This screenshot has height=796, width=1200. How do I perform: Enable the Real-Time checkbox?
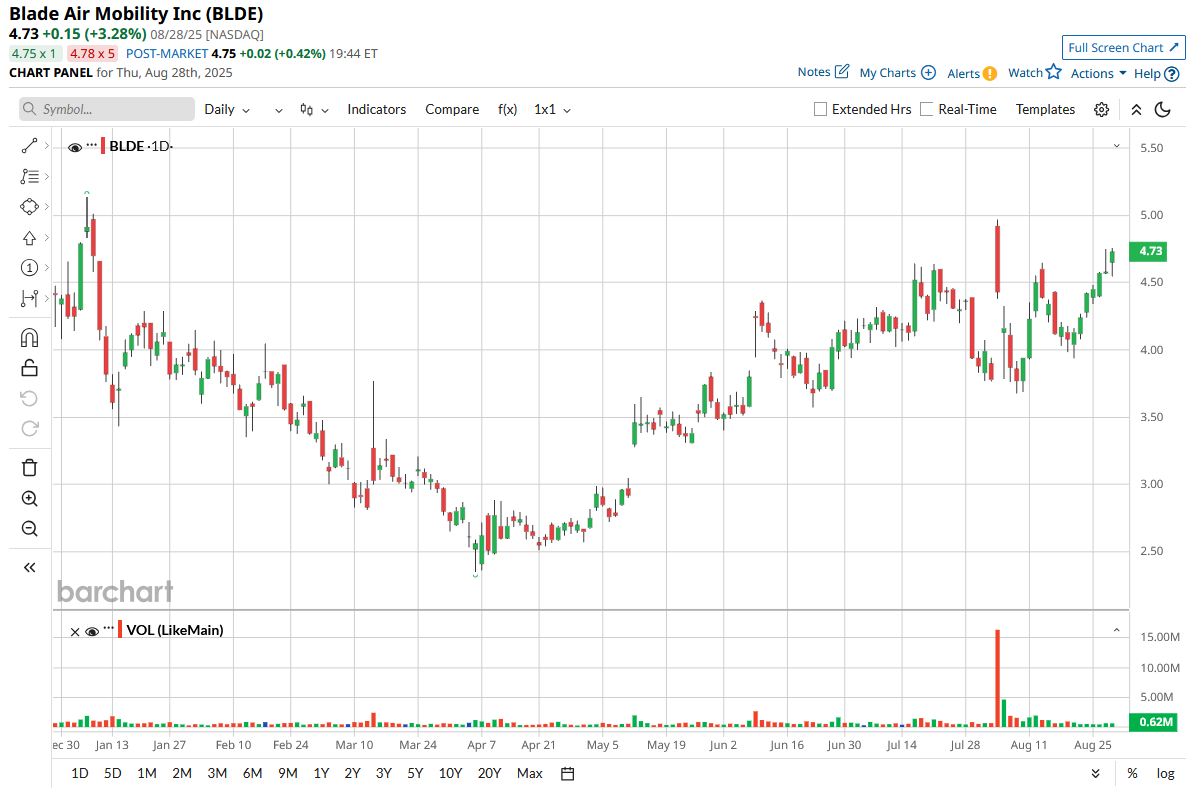[x=927, y=109]
